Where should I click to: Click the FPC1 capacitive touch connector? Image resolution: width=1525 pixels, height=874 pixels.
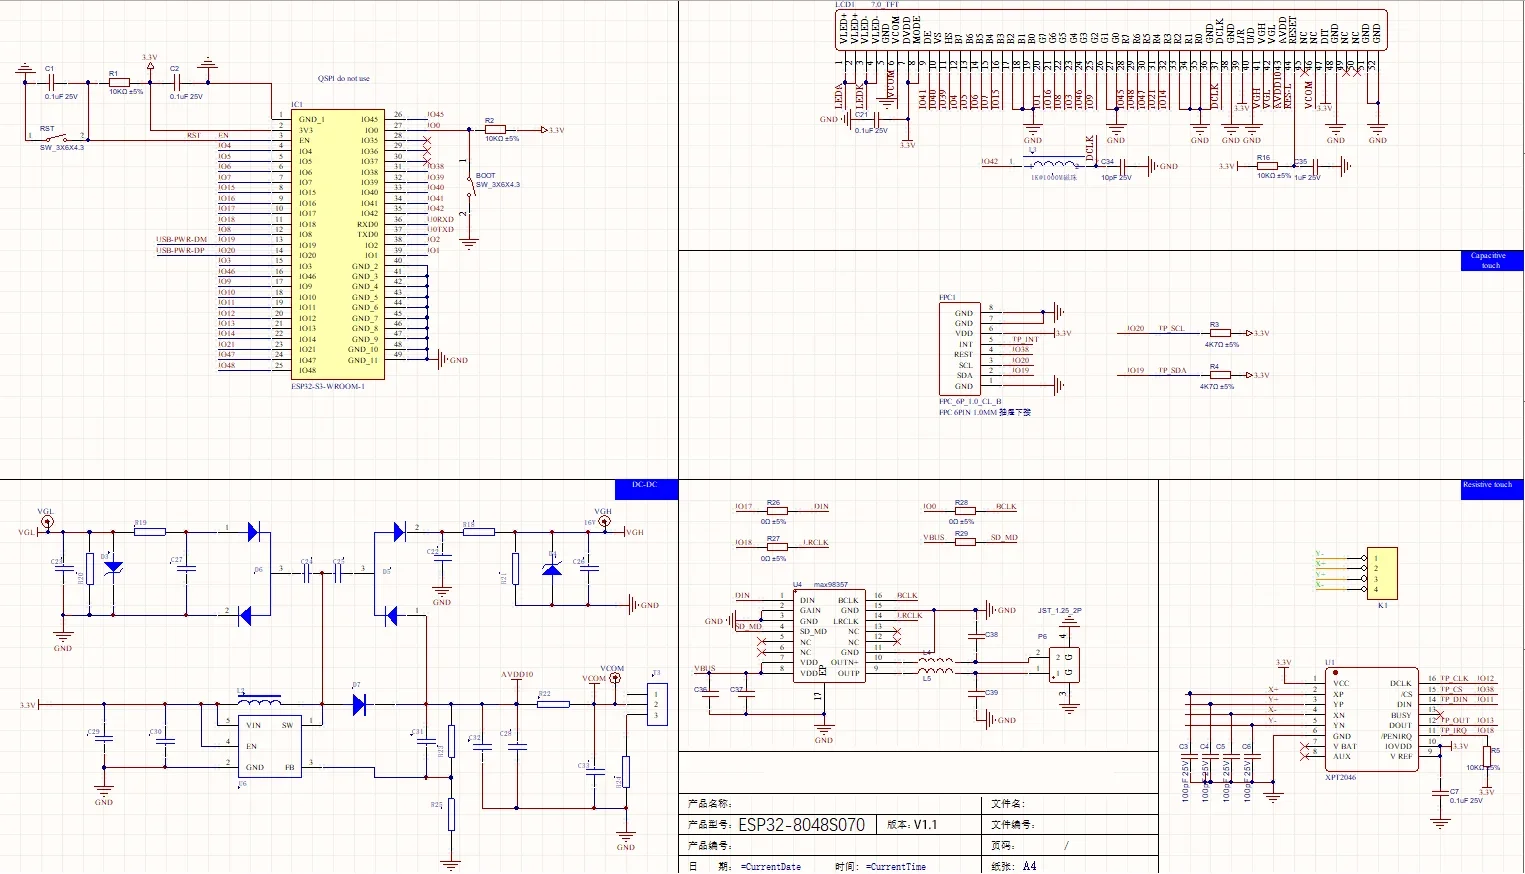(x=960, y=349)
